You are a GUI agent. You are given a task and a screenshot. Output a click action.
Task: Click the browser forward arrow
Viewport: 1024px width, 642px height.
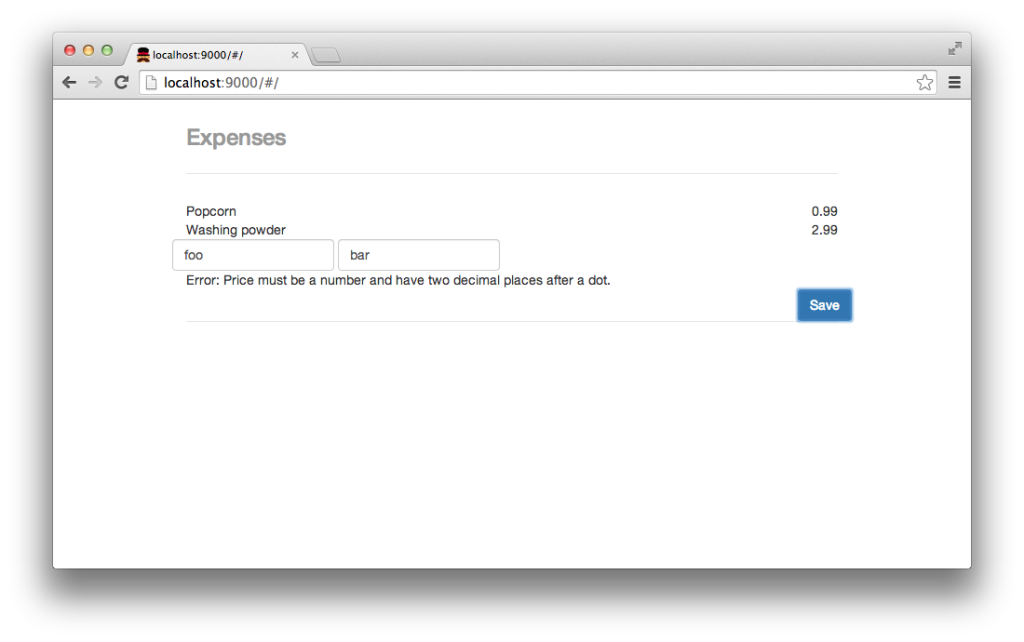pyautogui.click(x=95, y=82)
